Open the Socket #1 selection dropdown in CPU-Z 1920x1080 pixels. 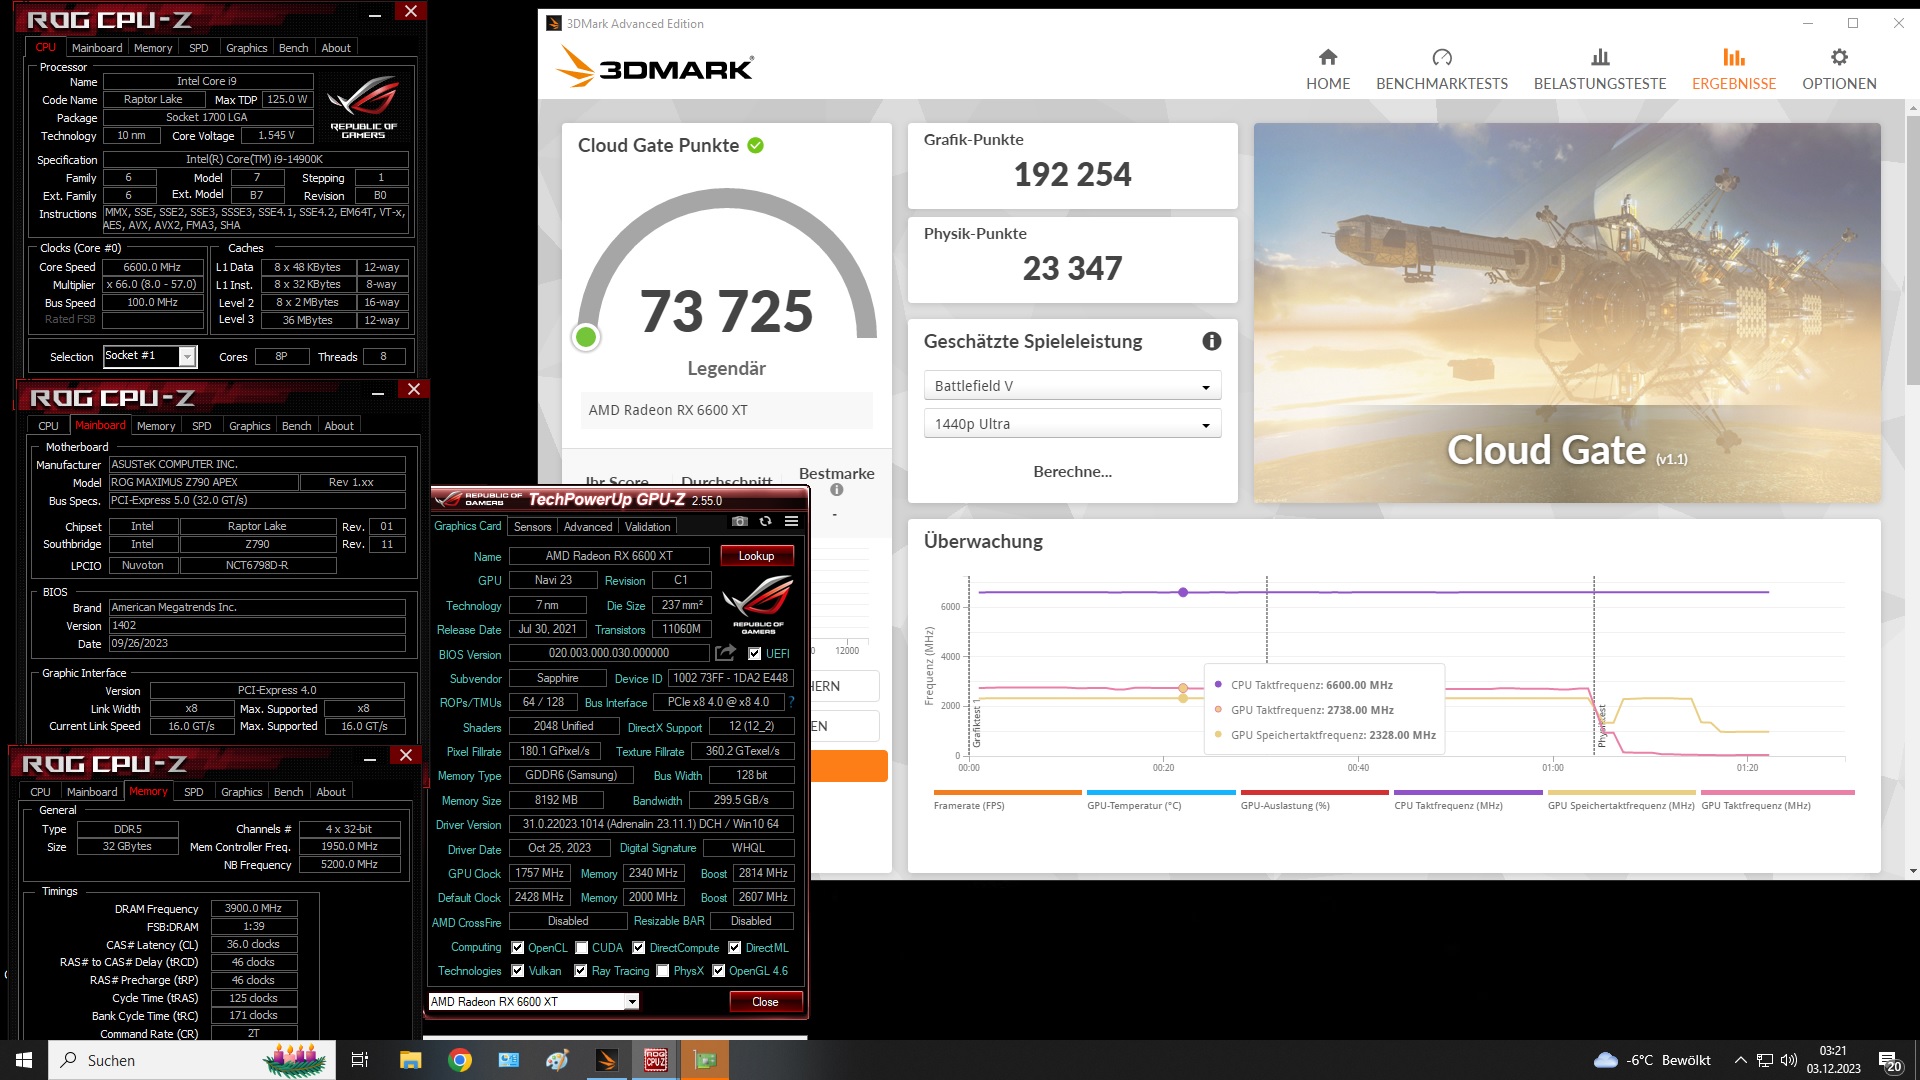point(150,356)
